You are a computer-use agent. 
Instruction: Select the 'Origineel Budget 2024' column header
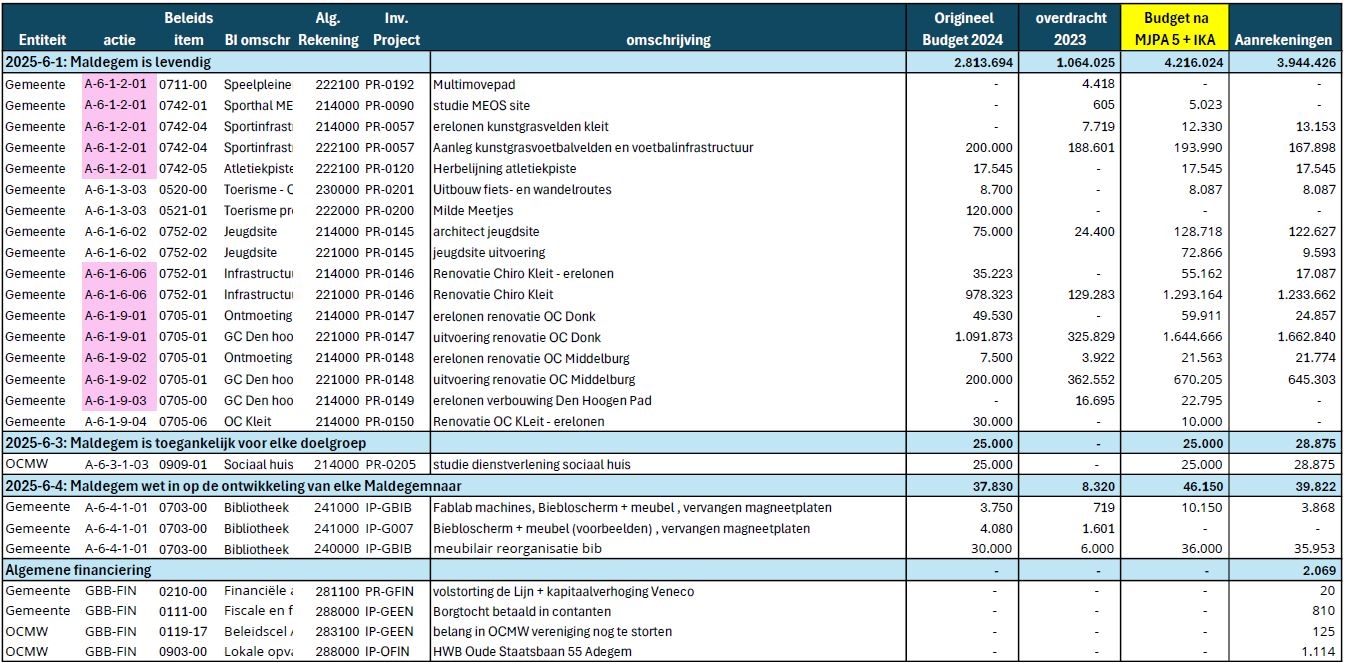click(x=962, y=29)
